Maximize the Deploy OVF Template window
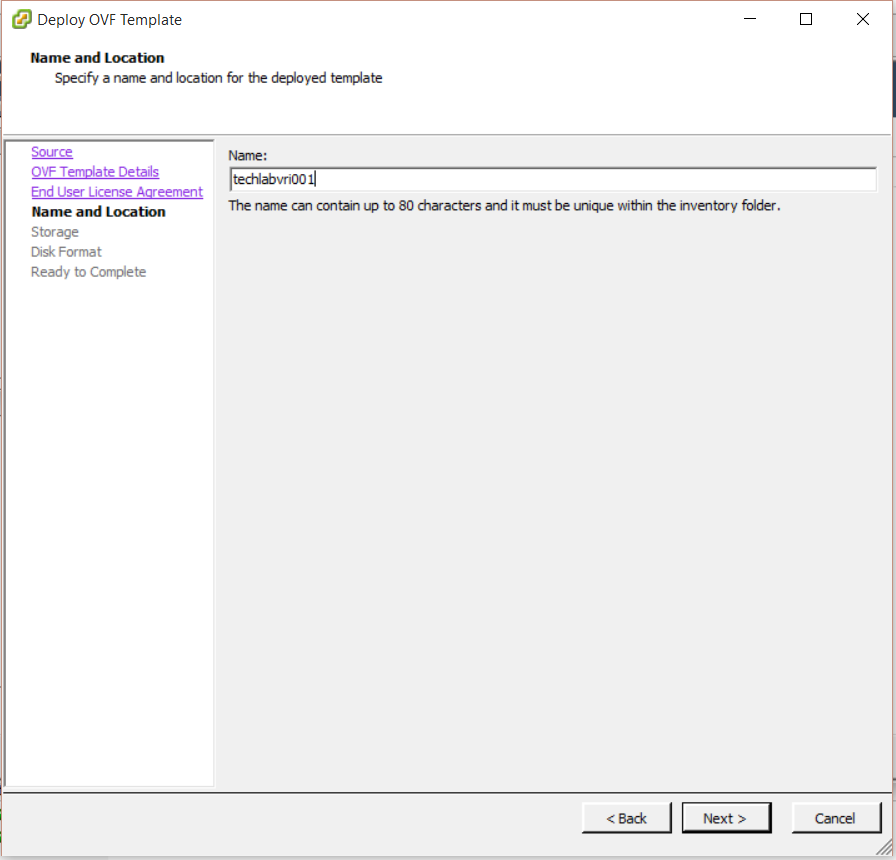 pos(806,19)
